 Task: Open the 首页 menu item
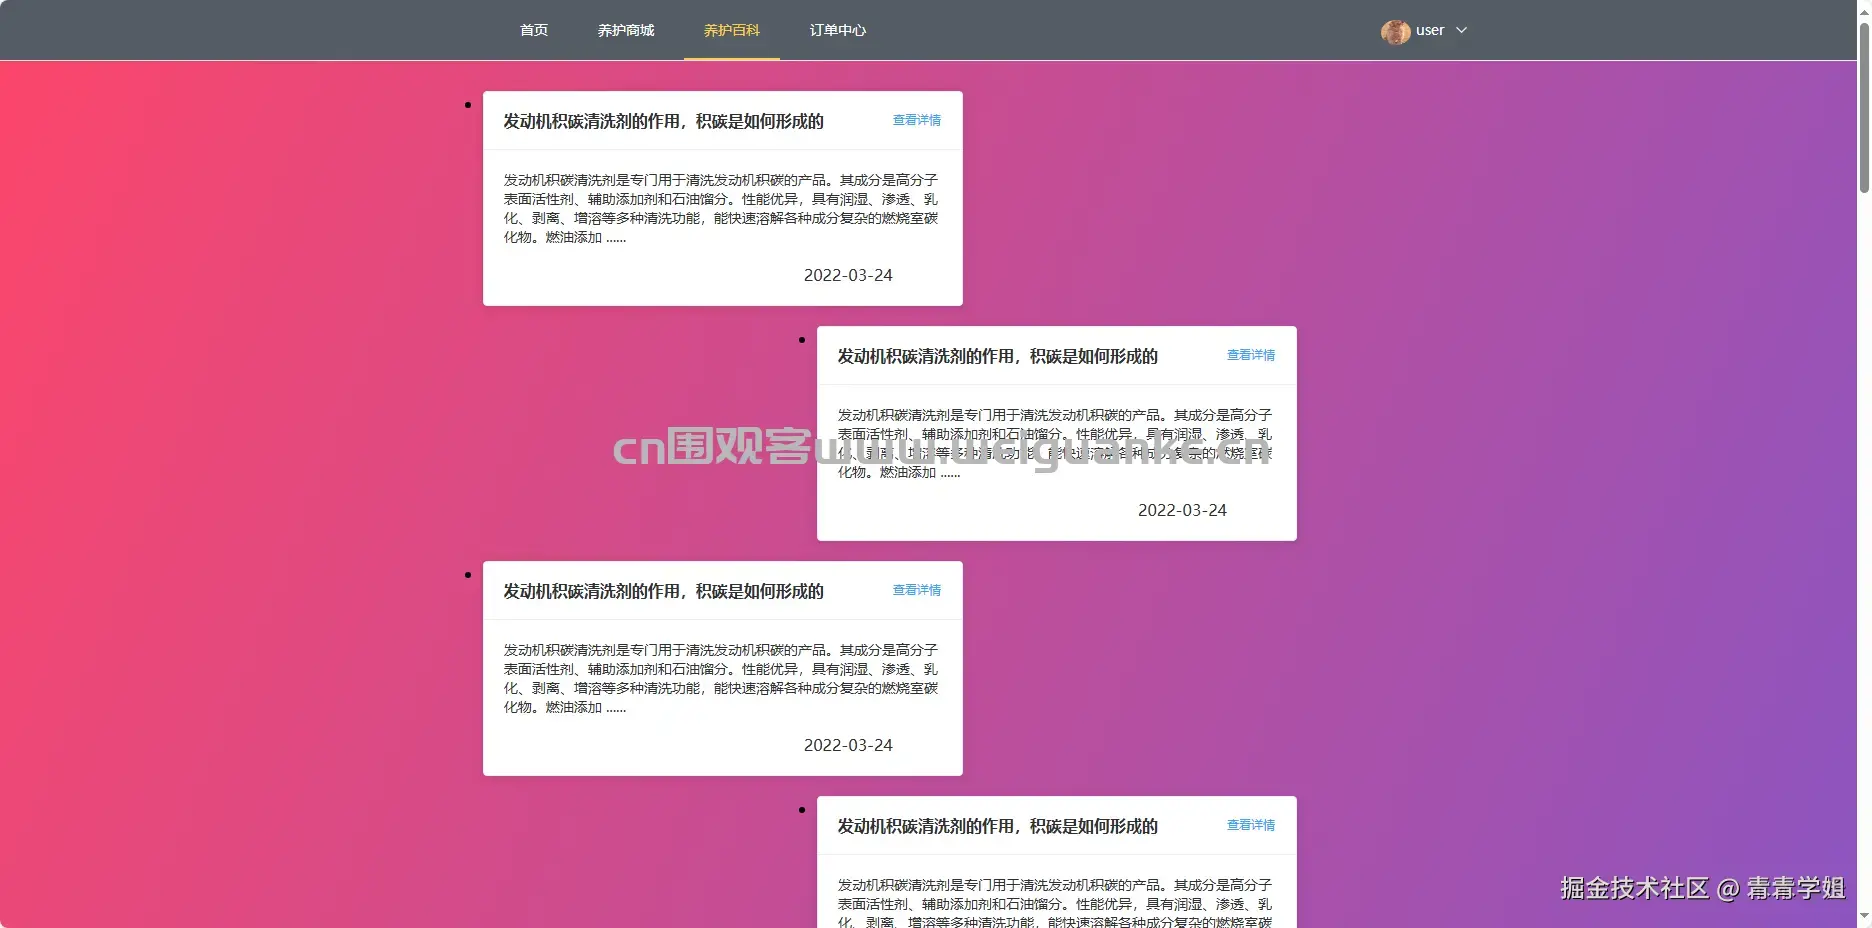tap(534, 30)
